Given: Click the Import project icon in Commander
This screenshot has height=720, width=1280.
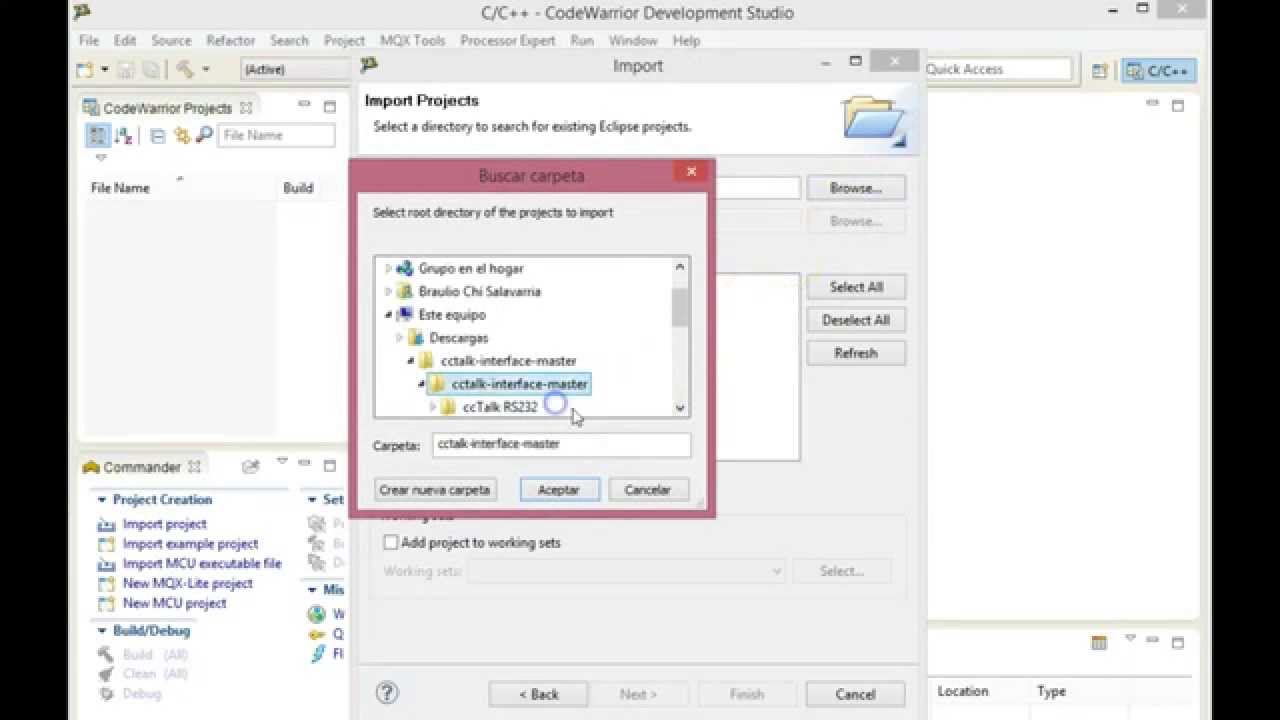Looking at the screenshot, I should point(106,524).
